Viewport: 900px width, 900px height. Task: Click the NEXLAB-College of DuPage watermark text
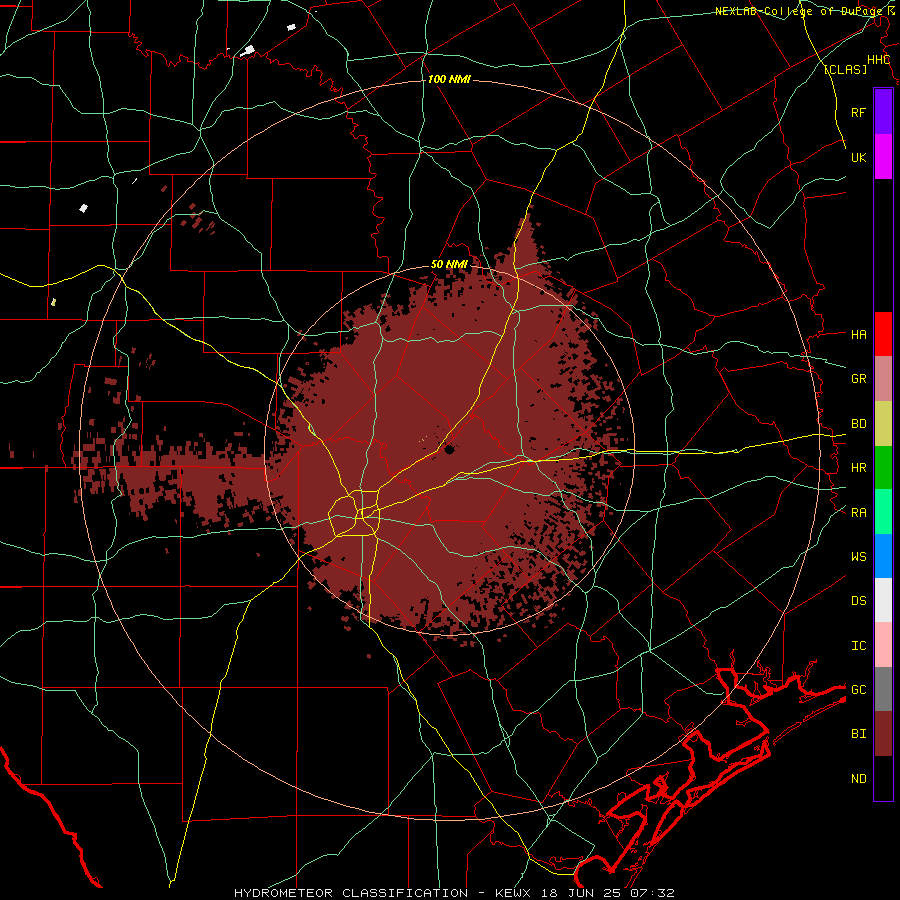click(798, 11)
